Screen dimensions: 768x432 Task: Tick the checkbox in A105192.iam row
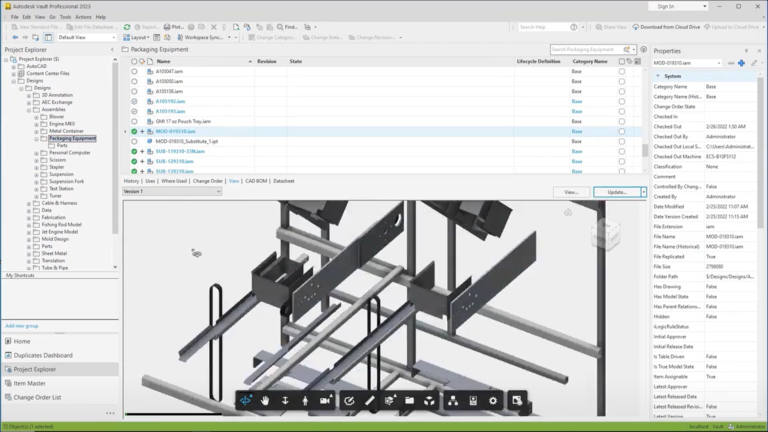coord(622,101)
